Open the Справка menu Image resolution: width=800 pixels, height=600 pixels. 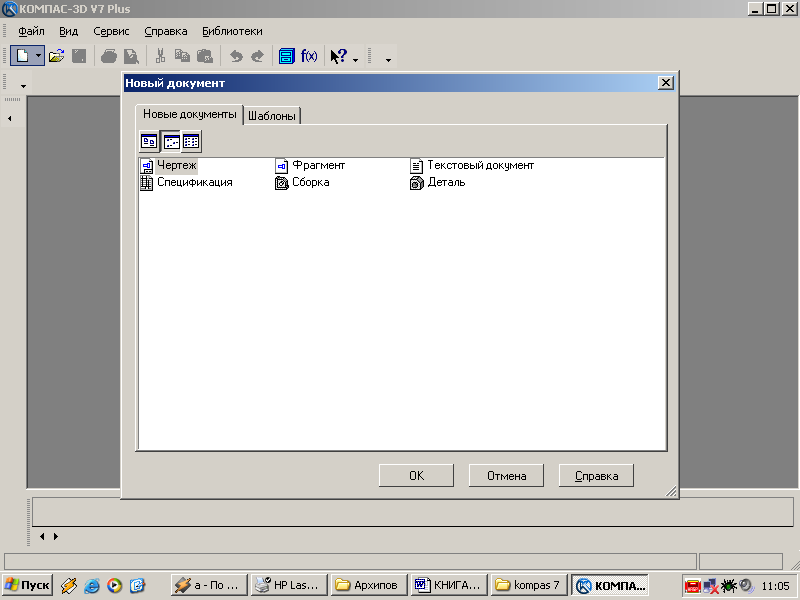[x=166, y=31]
